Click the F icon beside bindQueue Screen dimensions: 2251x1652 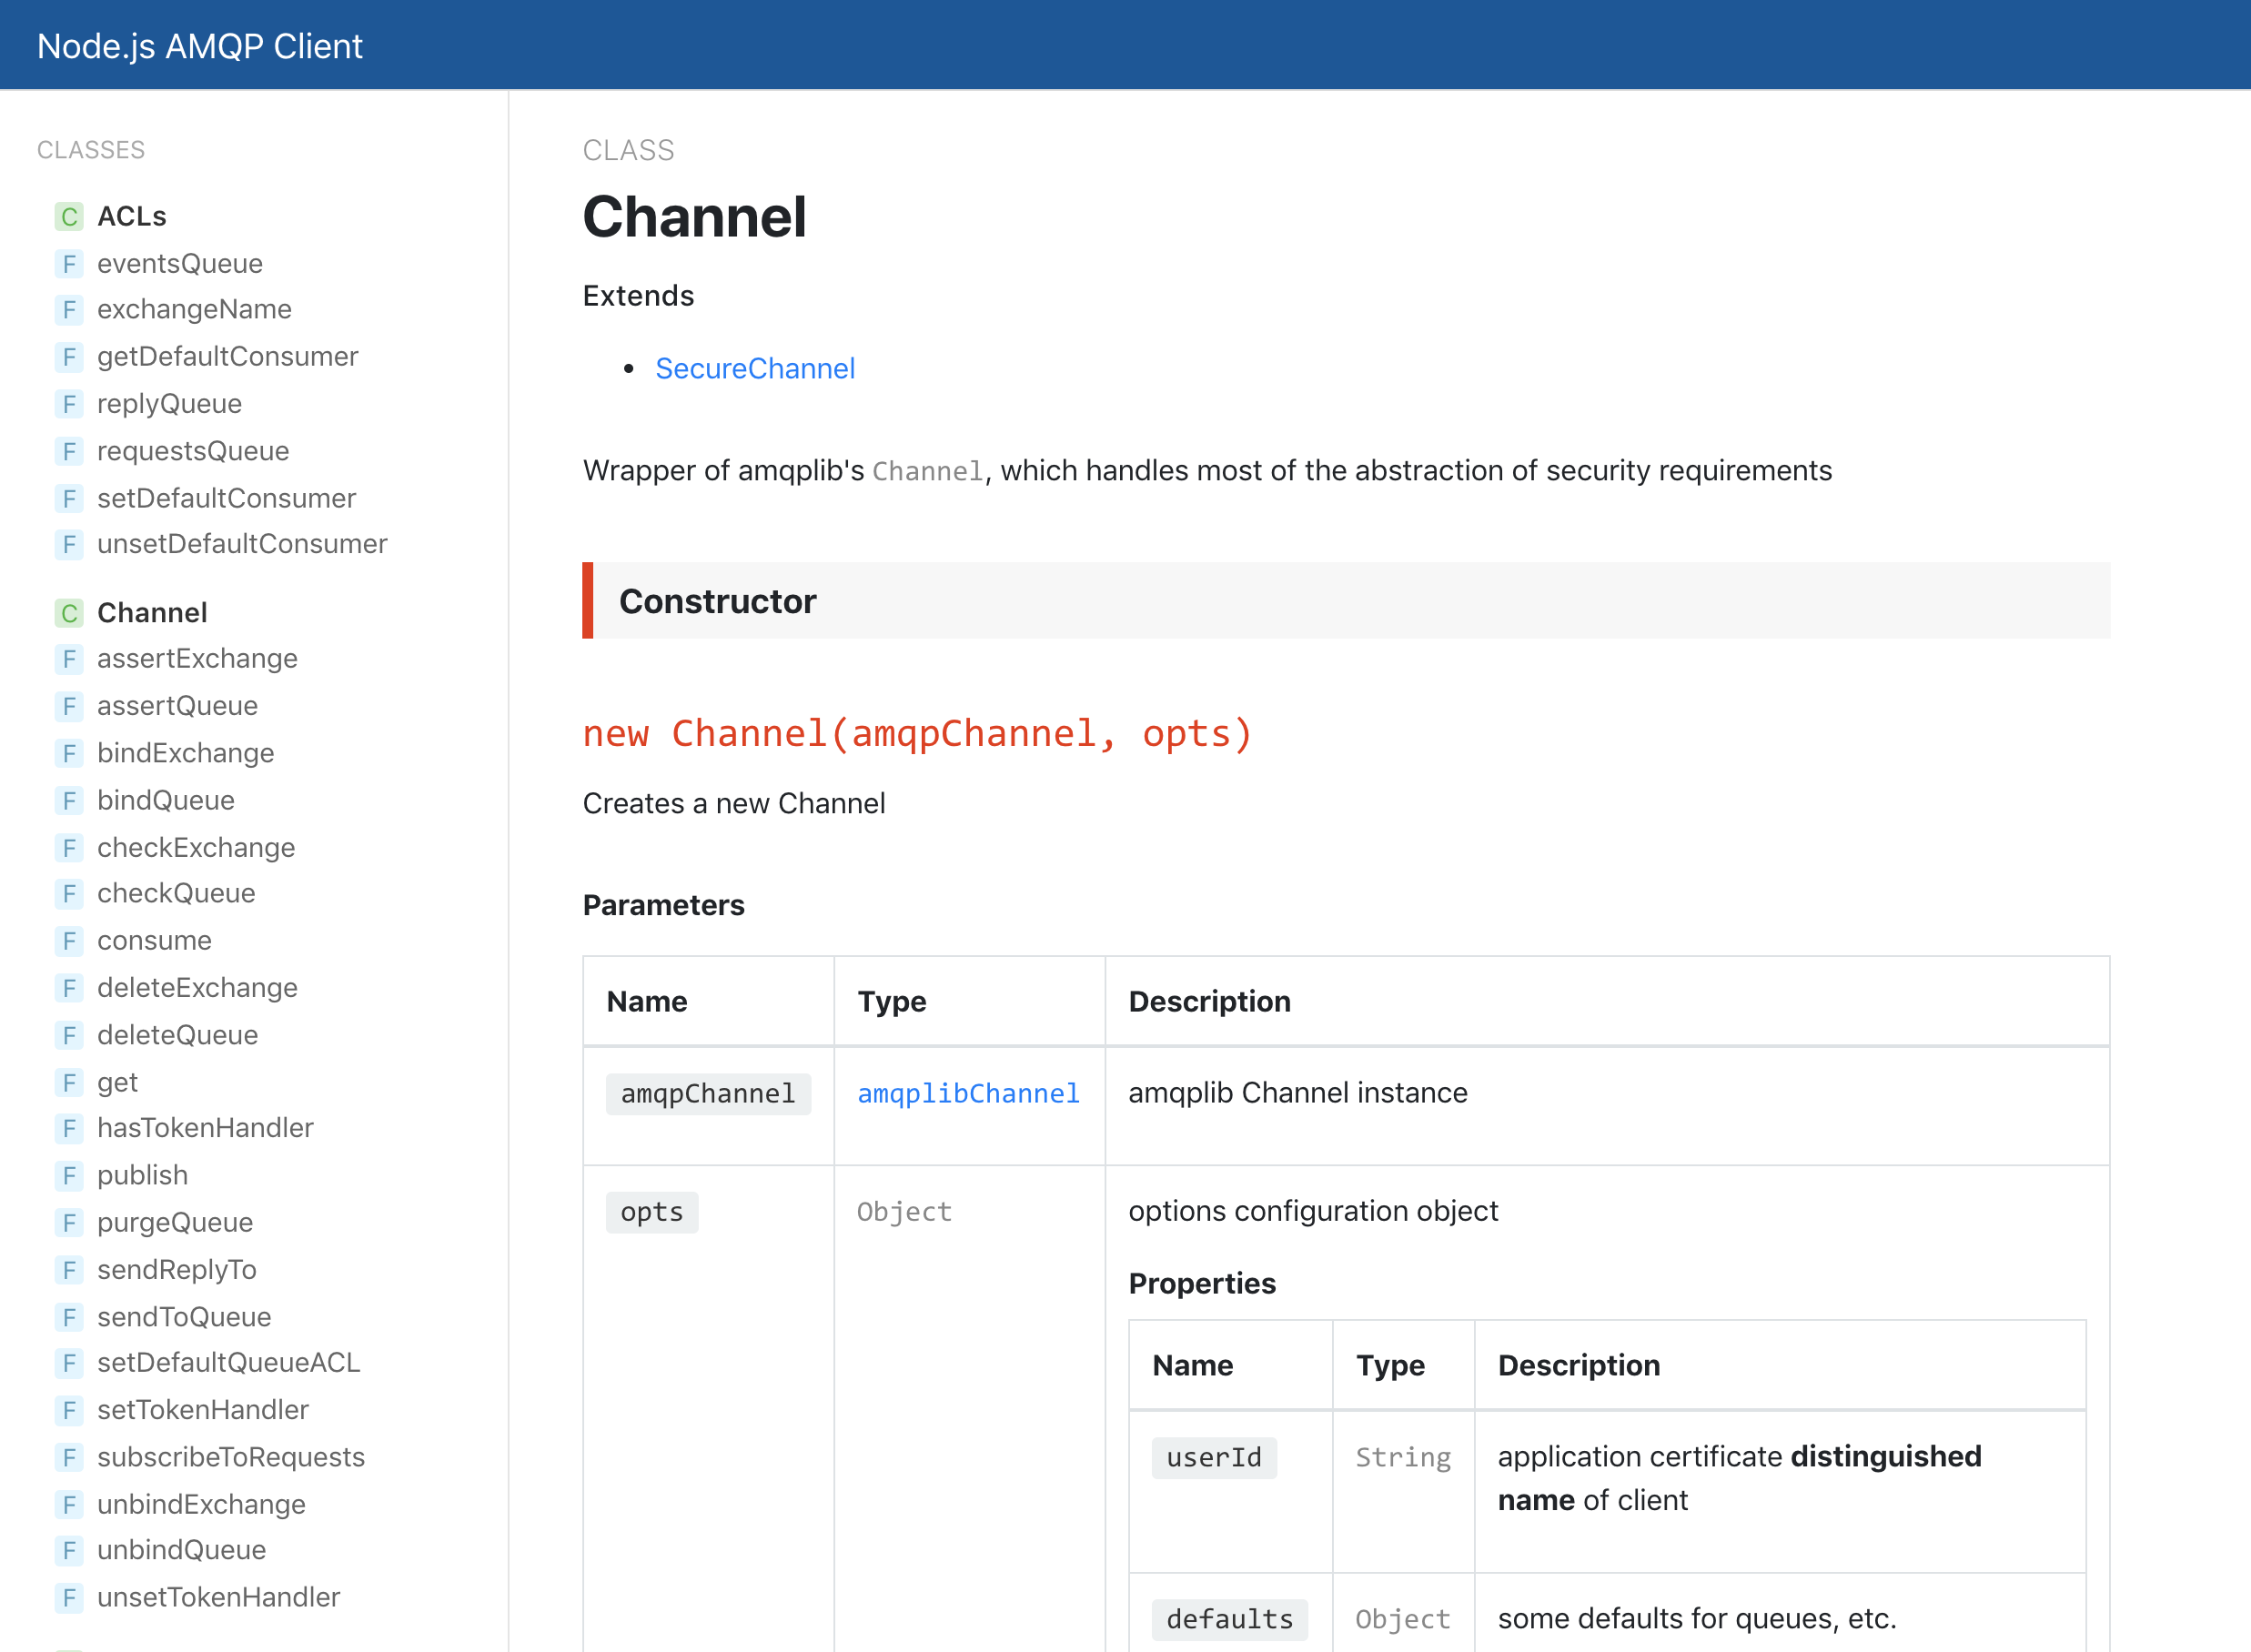pyautogui.click(x=69, y=800)
